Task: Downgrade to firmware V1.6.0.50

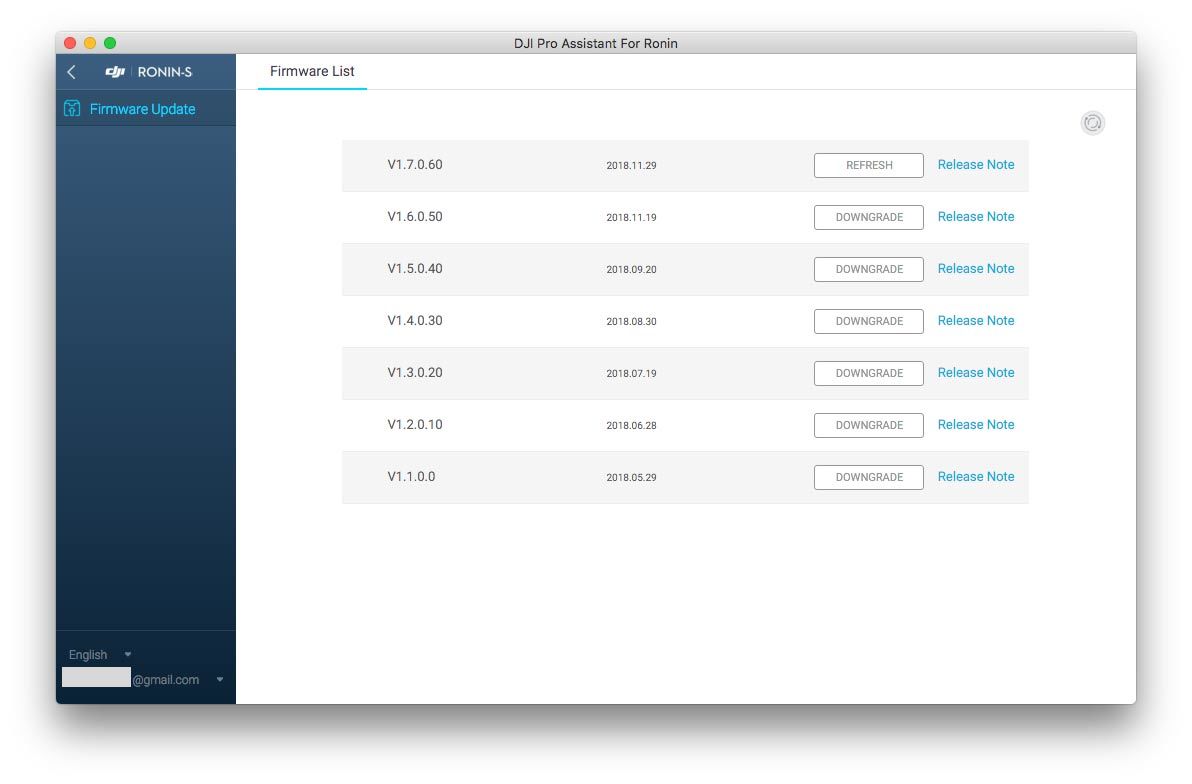Action: (869, 217)
